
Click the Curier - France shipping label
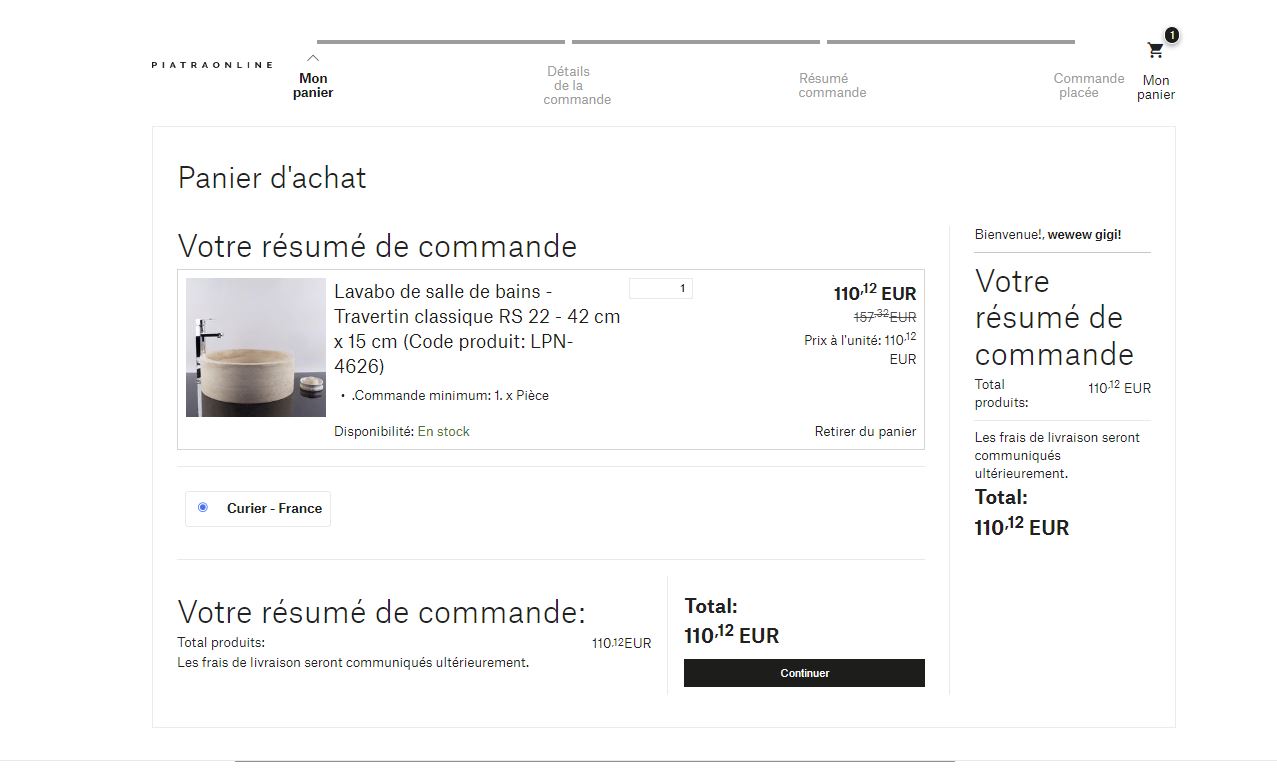pos(274,508)
